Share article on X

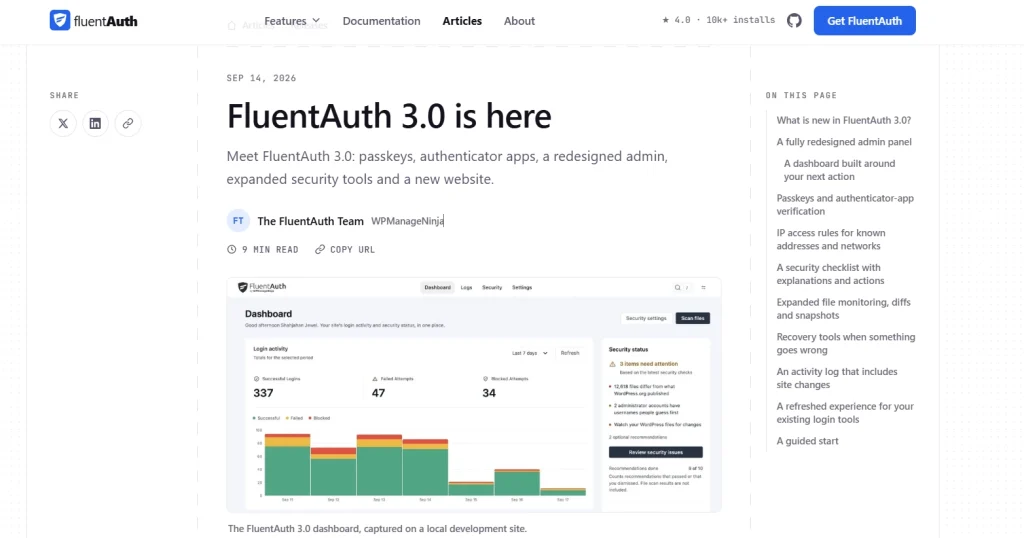pyautogui.click(x=63, y=123)
